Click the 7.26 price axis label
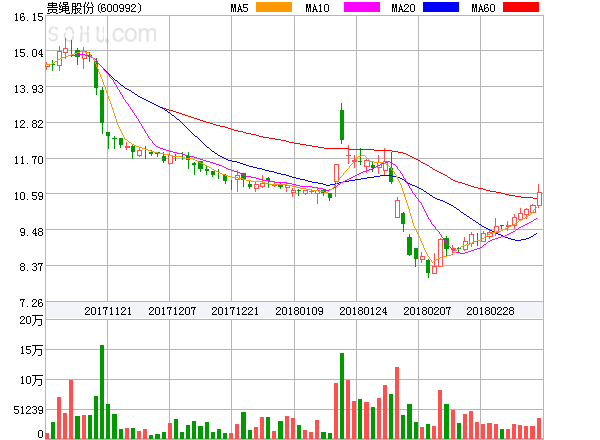600x440 pixels. pyautogui.click(x=31, y=303)
